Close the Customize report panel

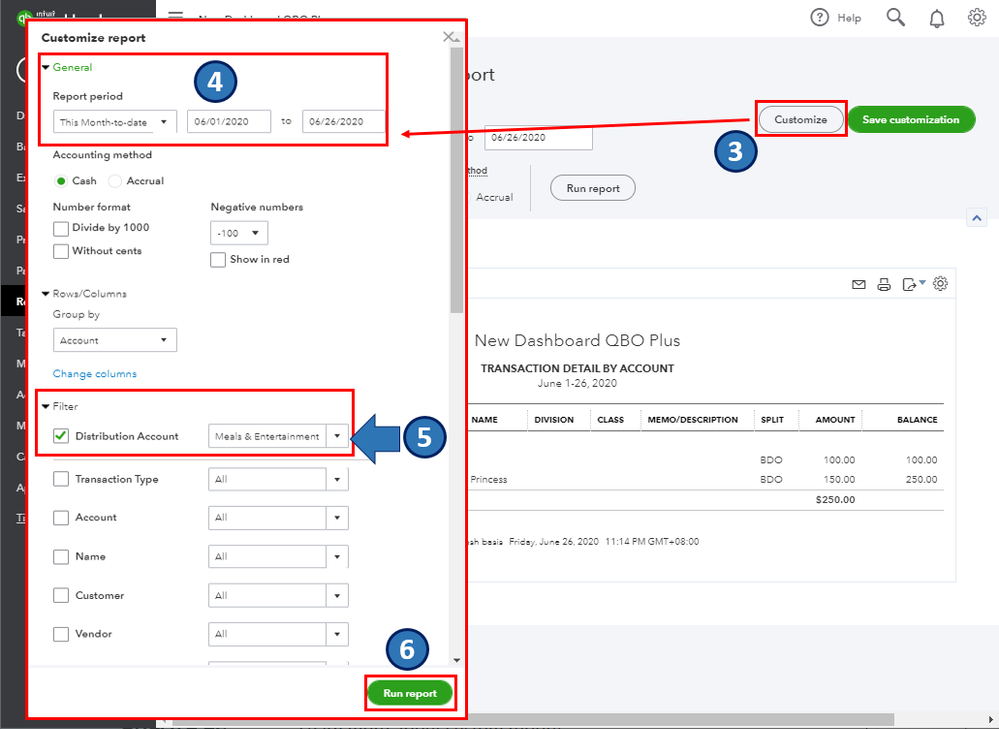[449, 37]
